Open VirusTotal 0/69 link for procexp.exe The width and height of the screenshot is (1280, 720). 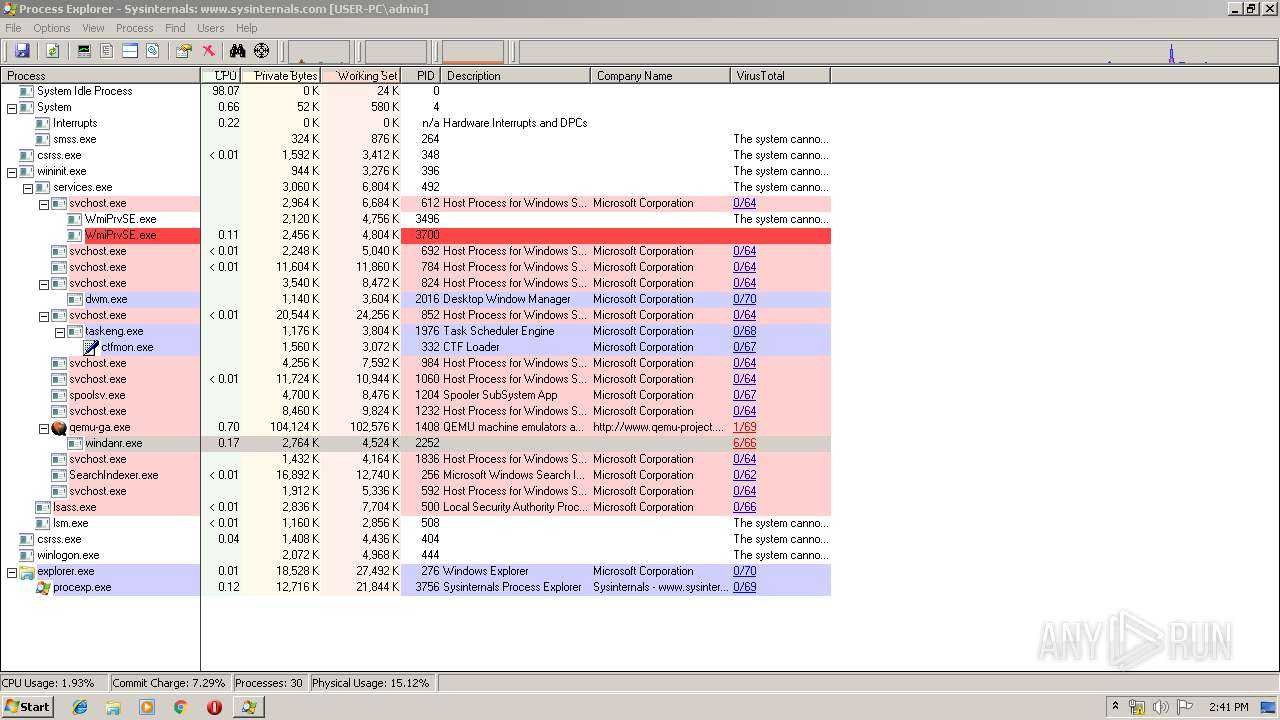745,587
